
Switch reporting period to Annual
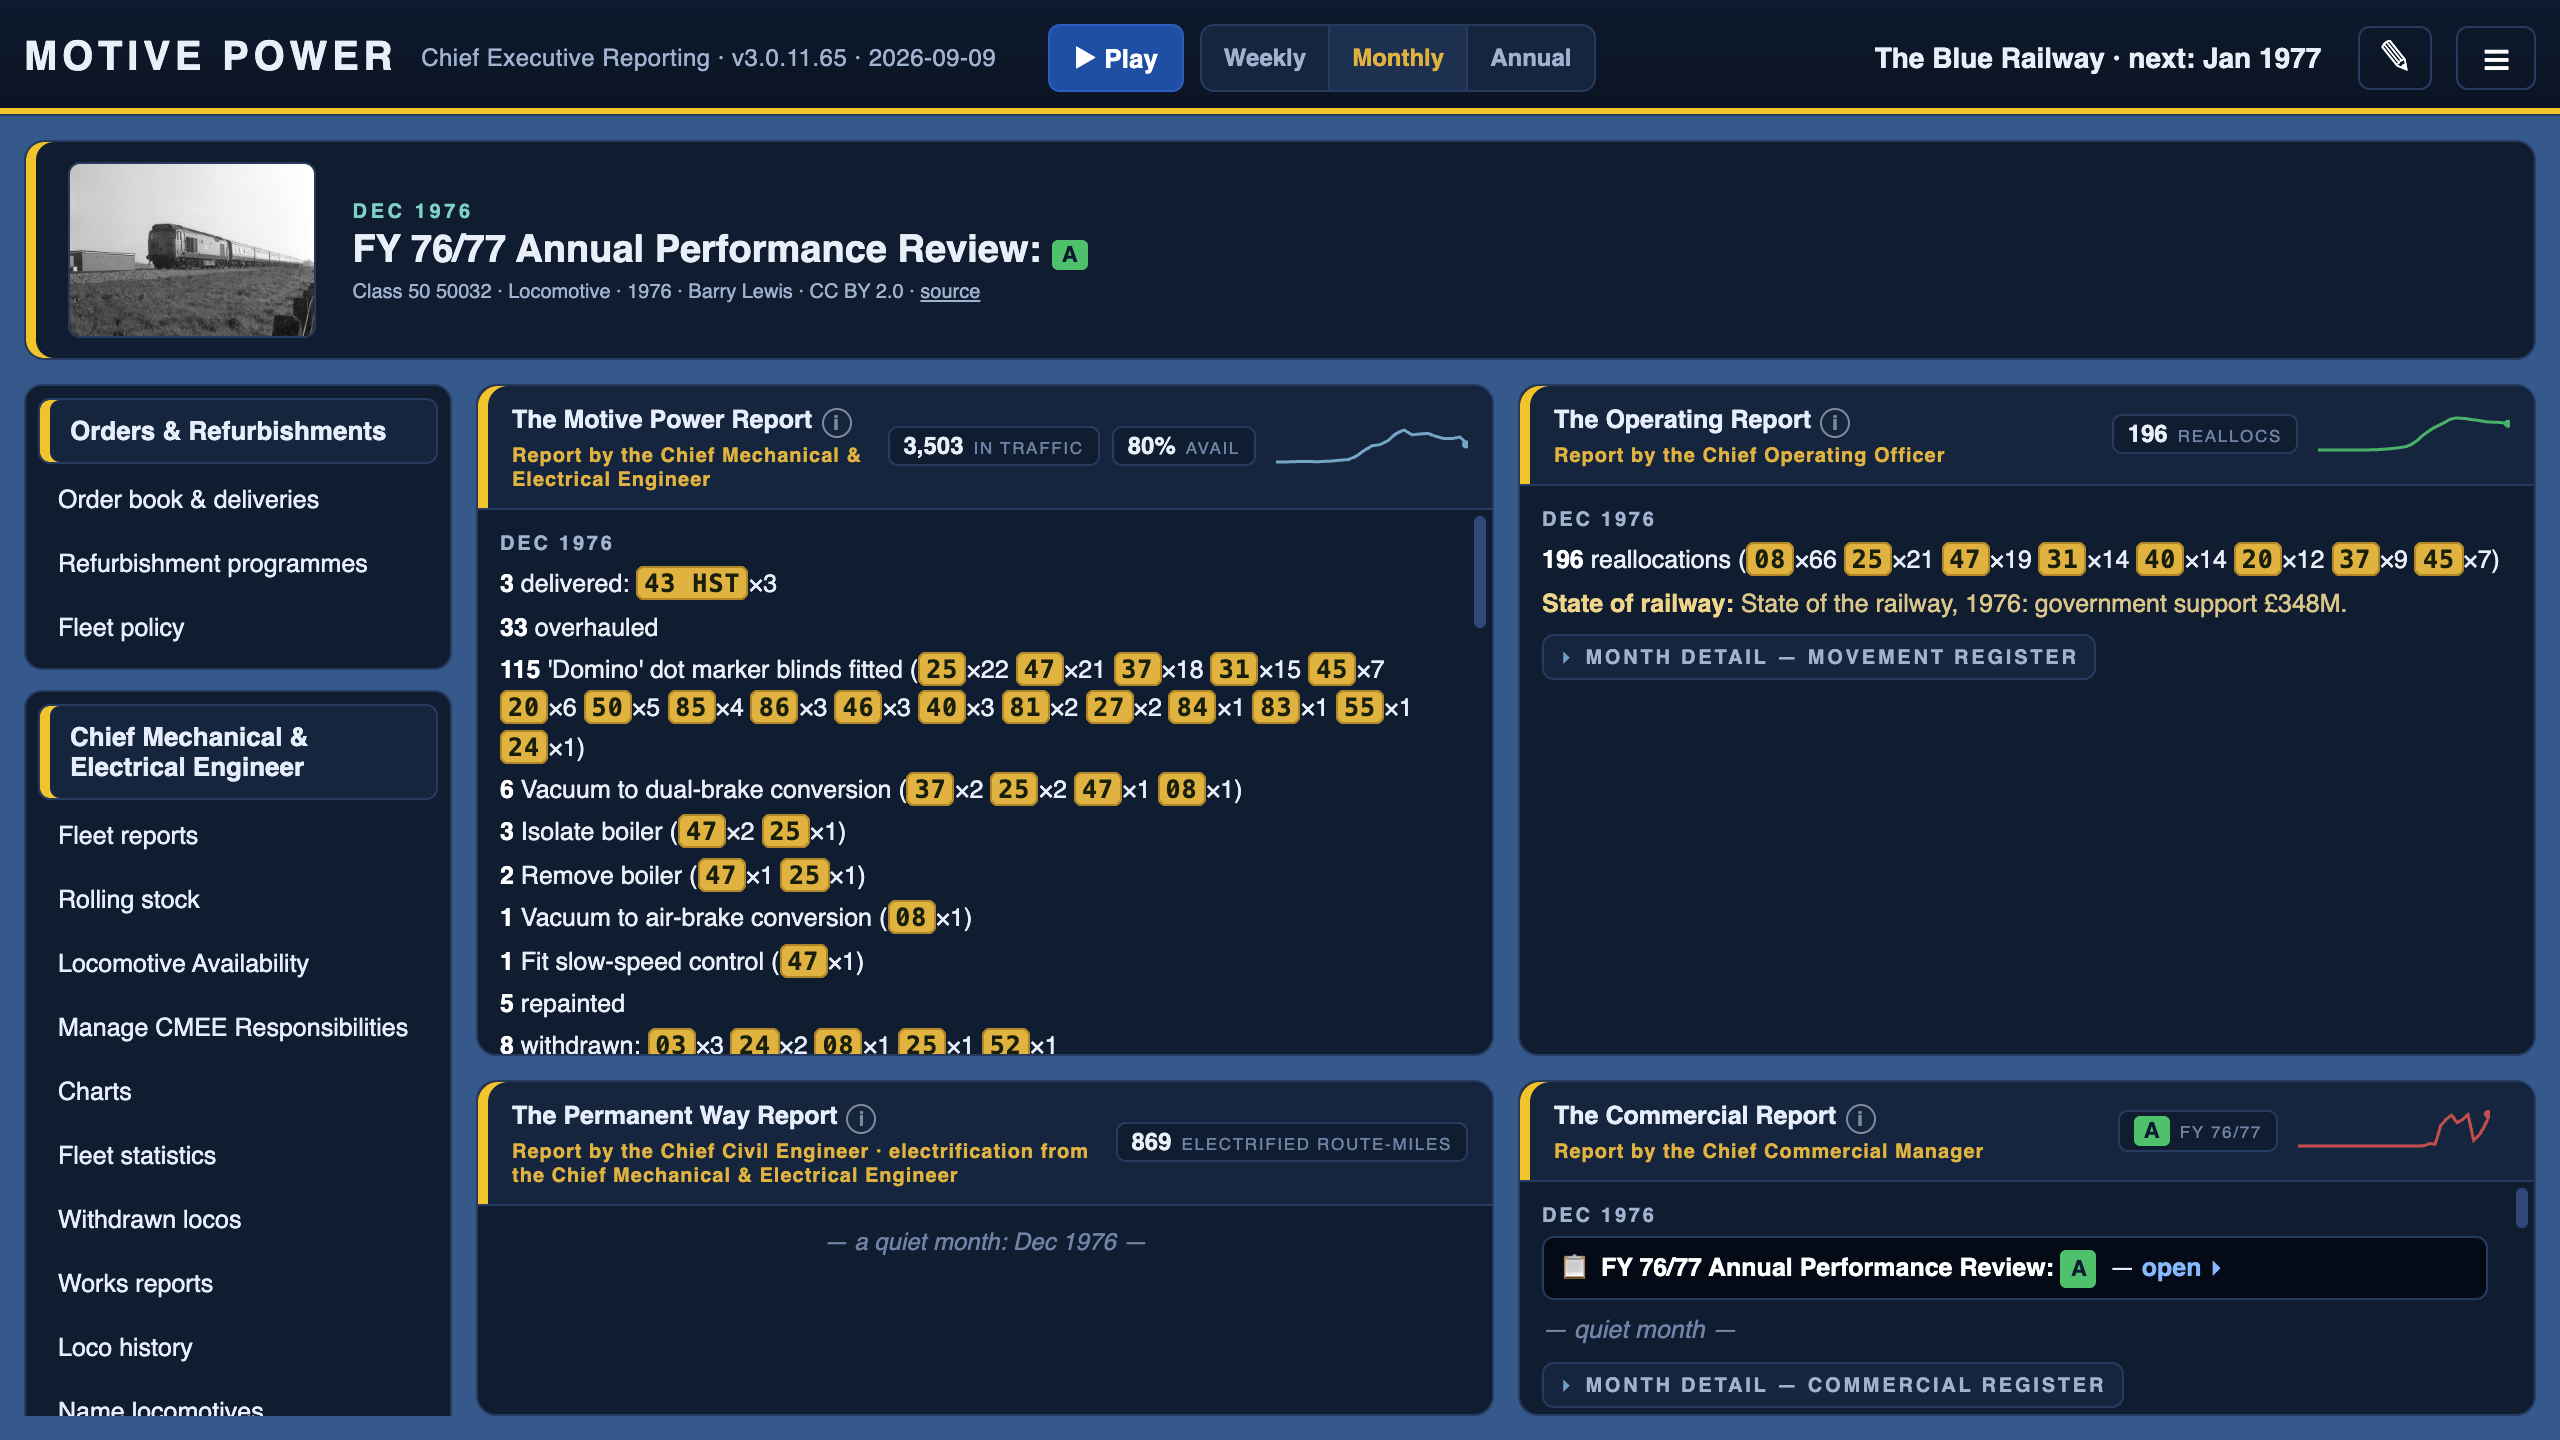tap(1530, 58)
